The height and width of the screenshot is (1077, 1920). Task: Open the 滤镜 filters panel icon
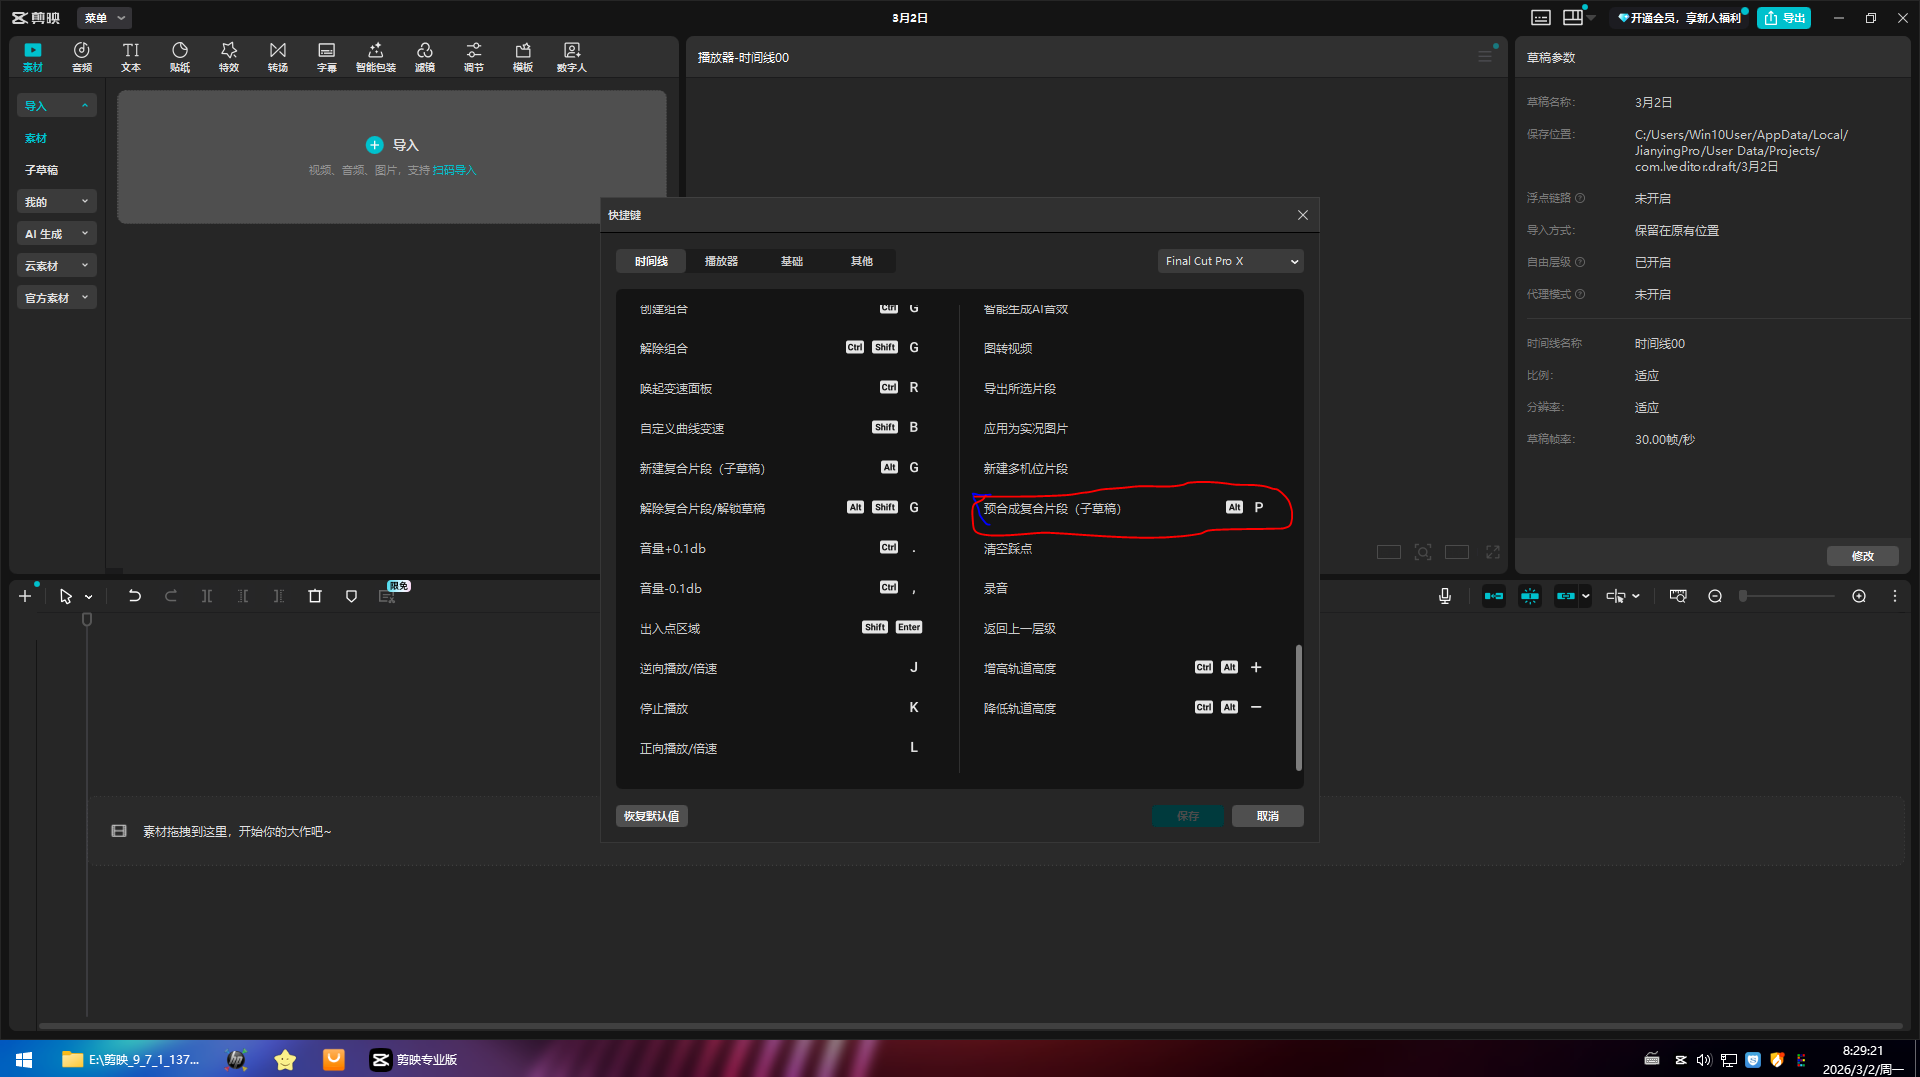(x=425, y=56)
